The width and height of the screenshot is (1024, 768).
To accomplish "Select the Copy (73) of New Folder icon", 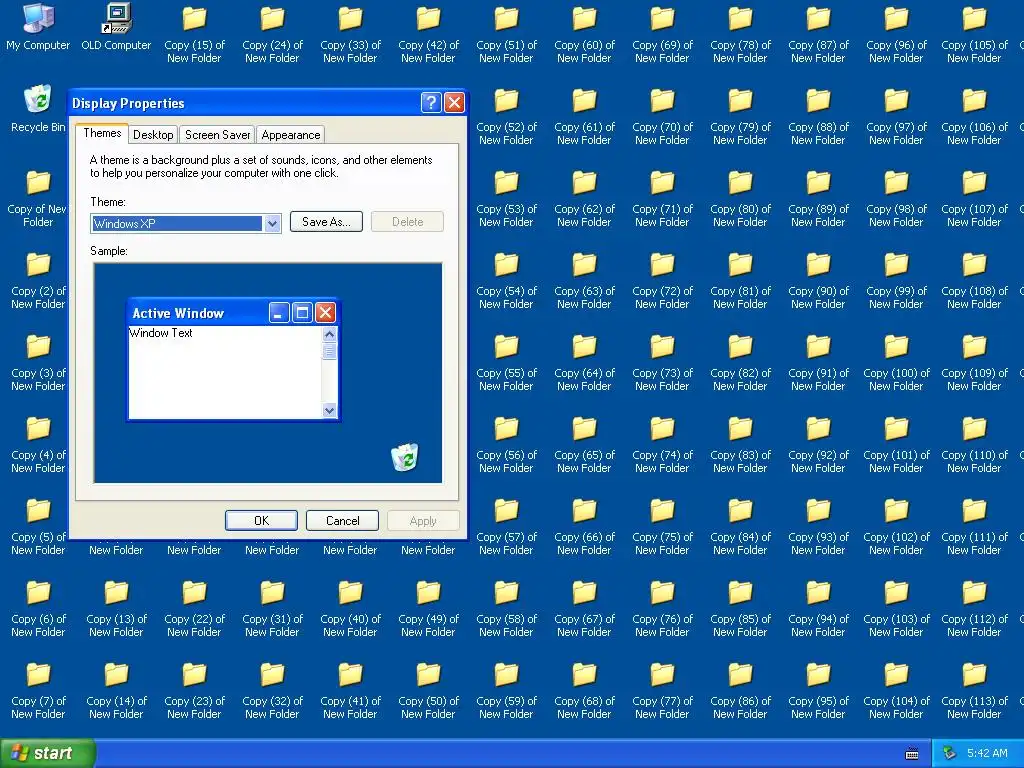I will coord(662,362).
